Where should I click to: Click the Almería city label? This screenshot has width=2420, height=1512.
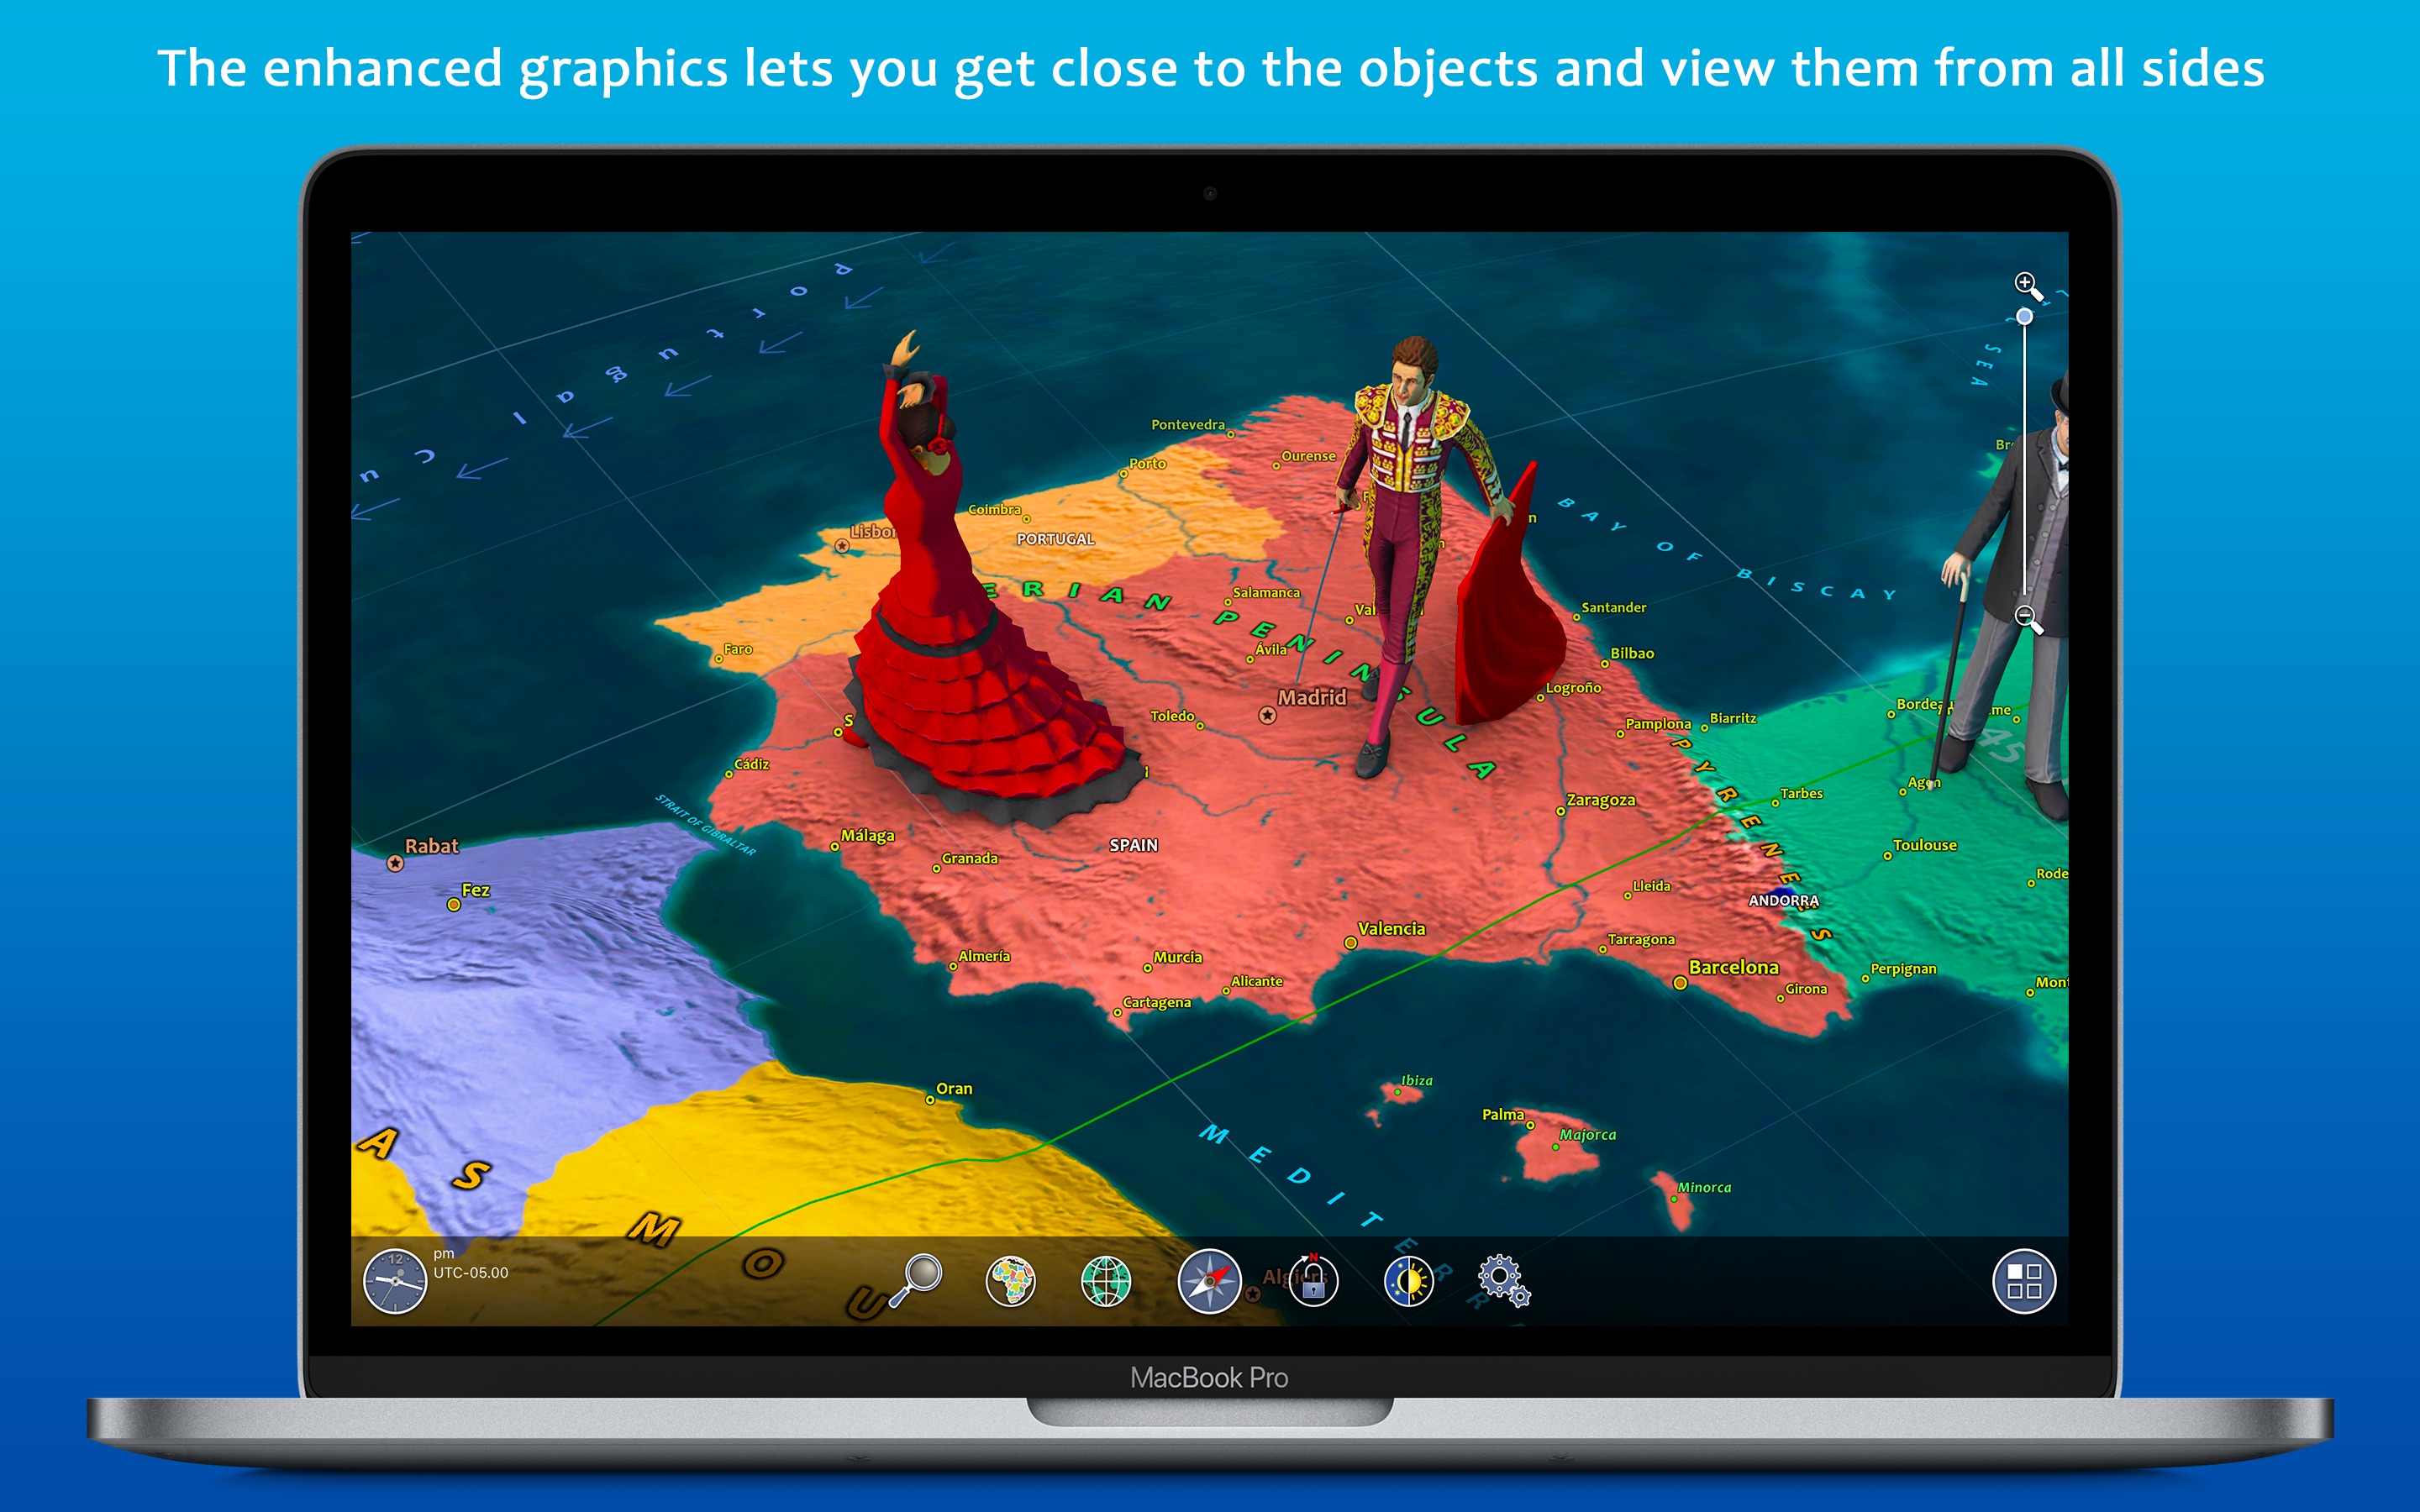pos(984,957)
